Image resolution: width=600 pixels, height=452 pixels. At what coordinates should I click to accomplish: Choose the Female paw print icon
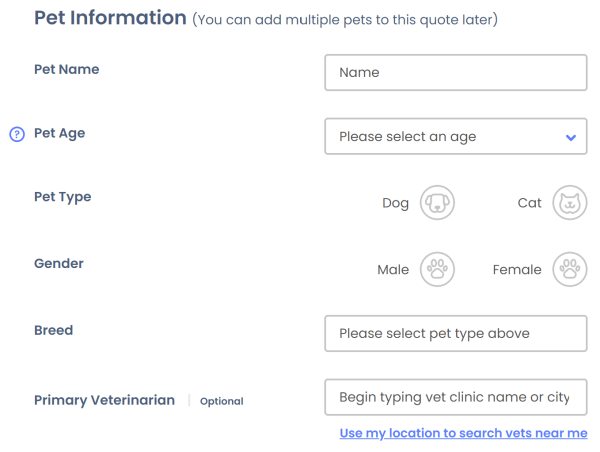[x=570, y=269]
